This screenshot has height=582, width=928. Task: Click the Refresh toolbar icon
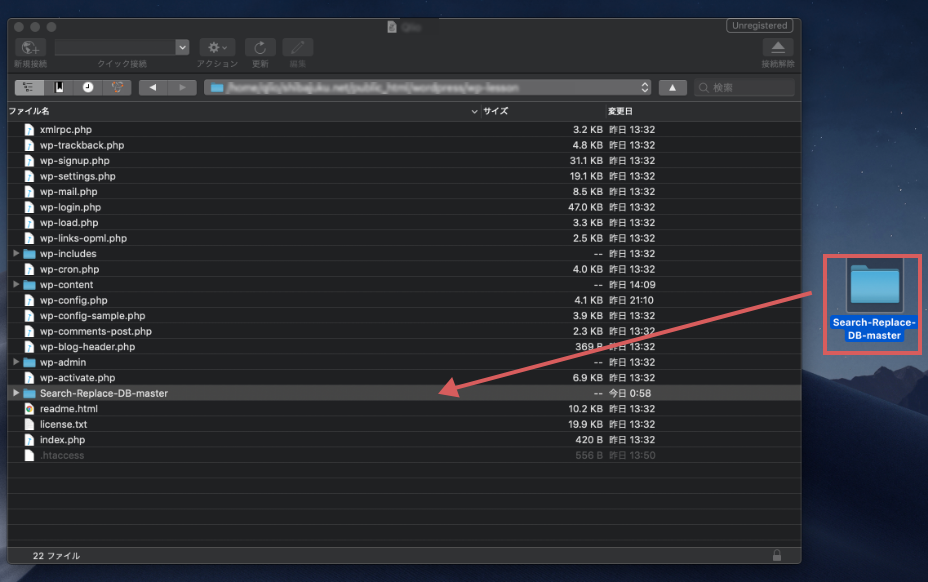(260, 47)
